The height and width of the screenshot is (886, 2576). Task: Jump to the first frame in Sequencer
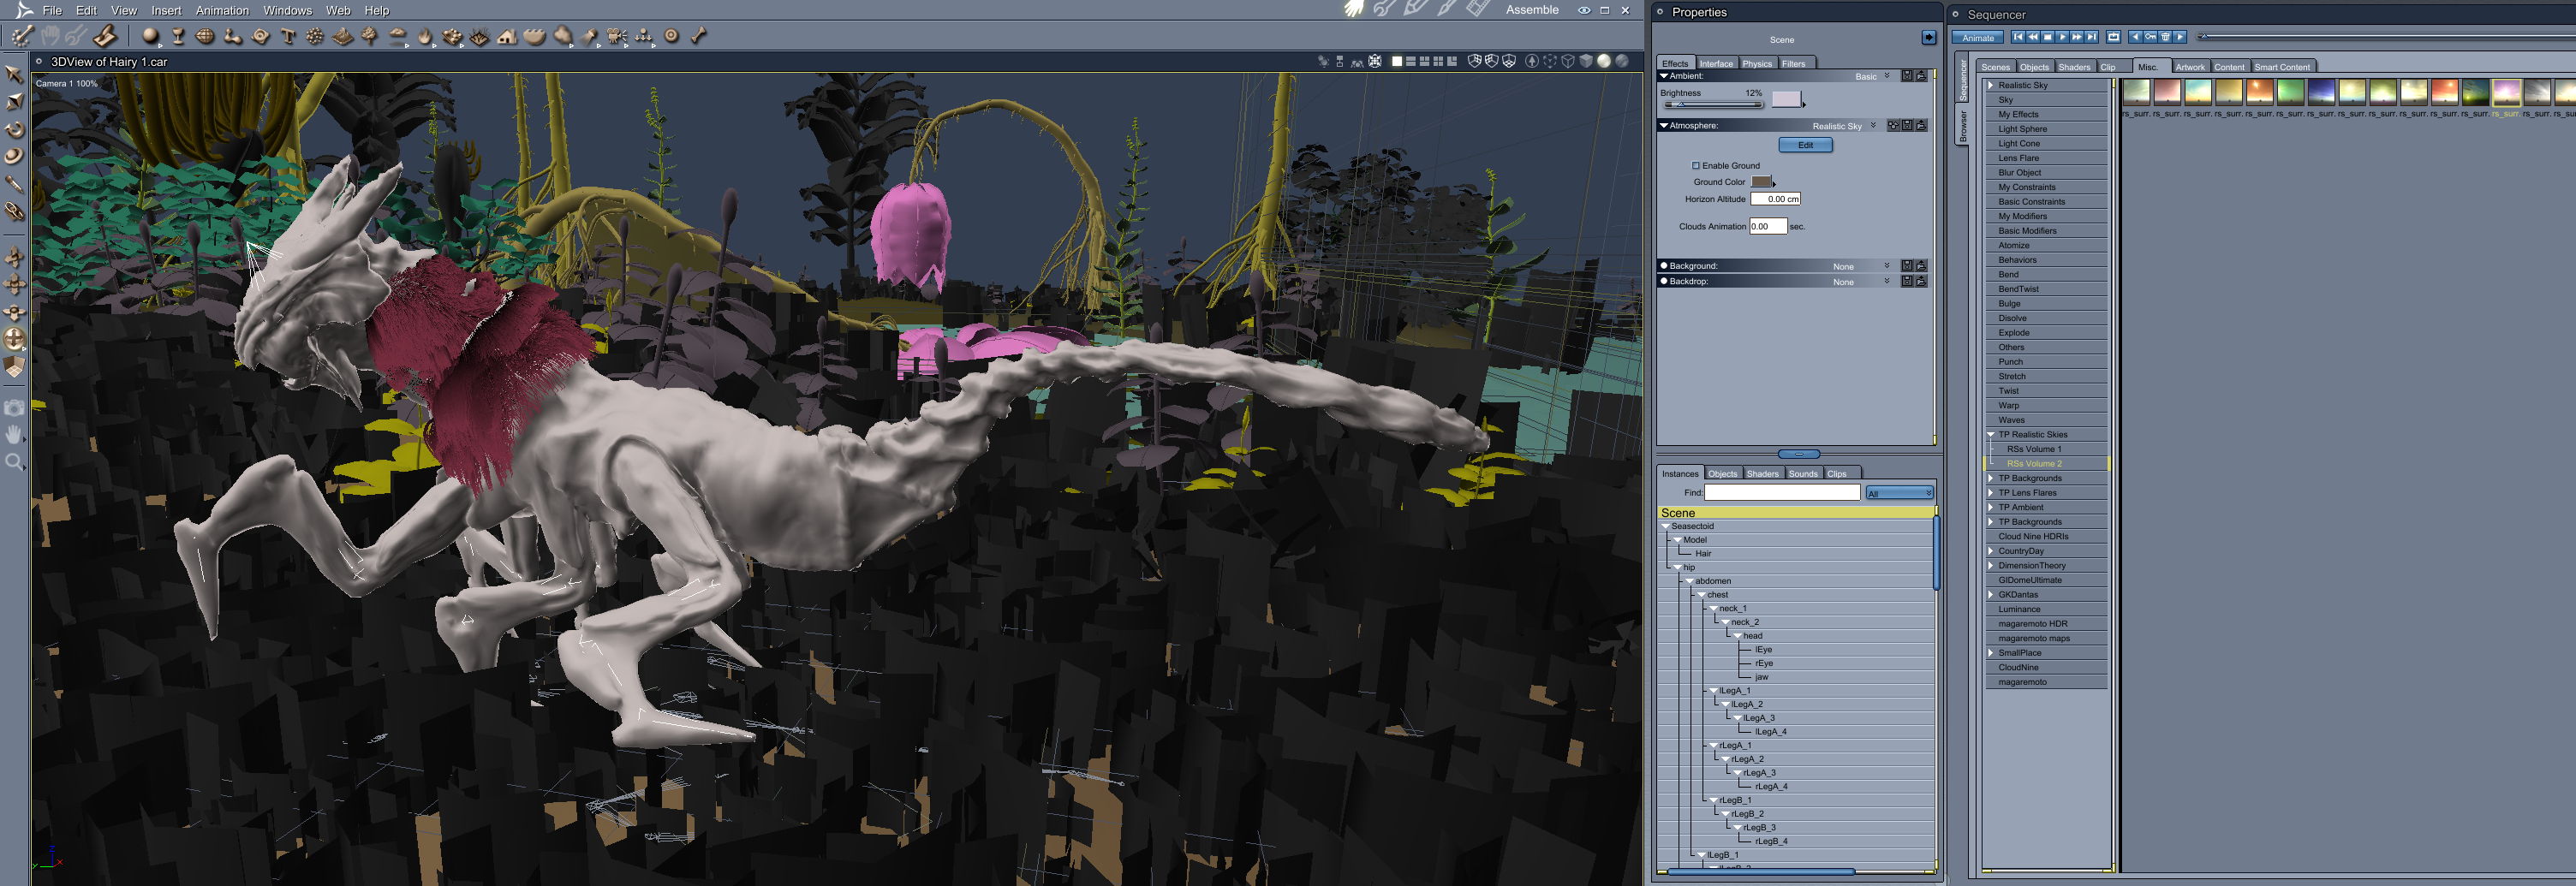(x=2018, y=37)
